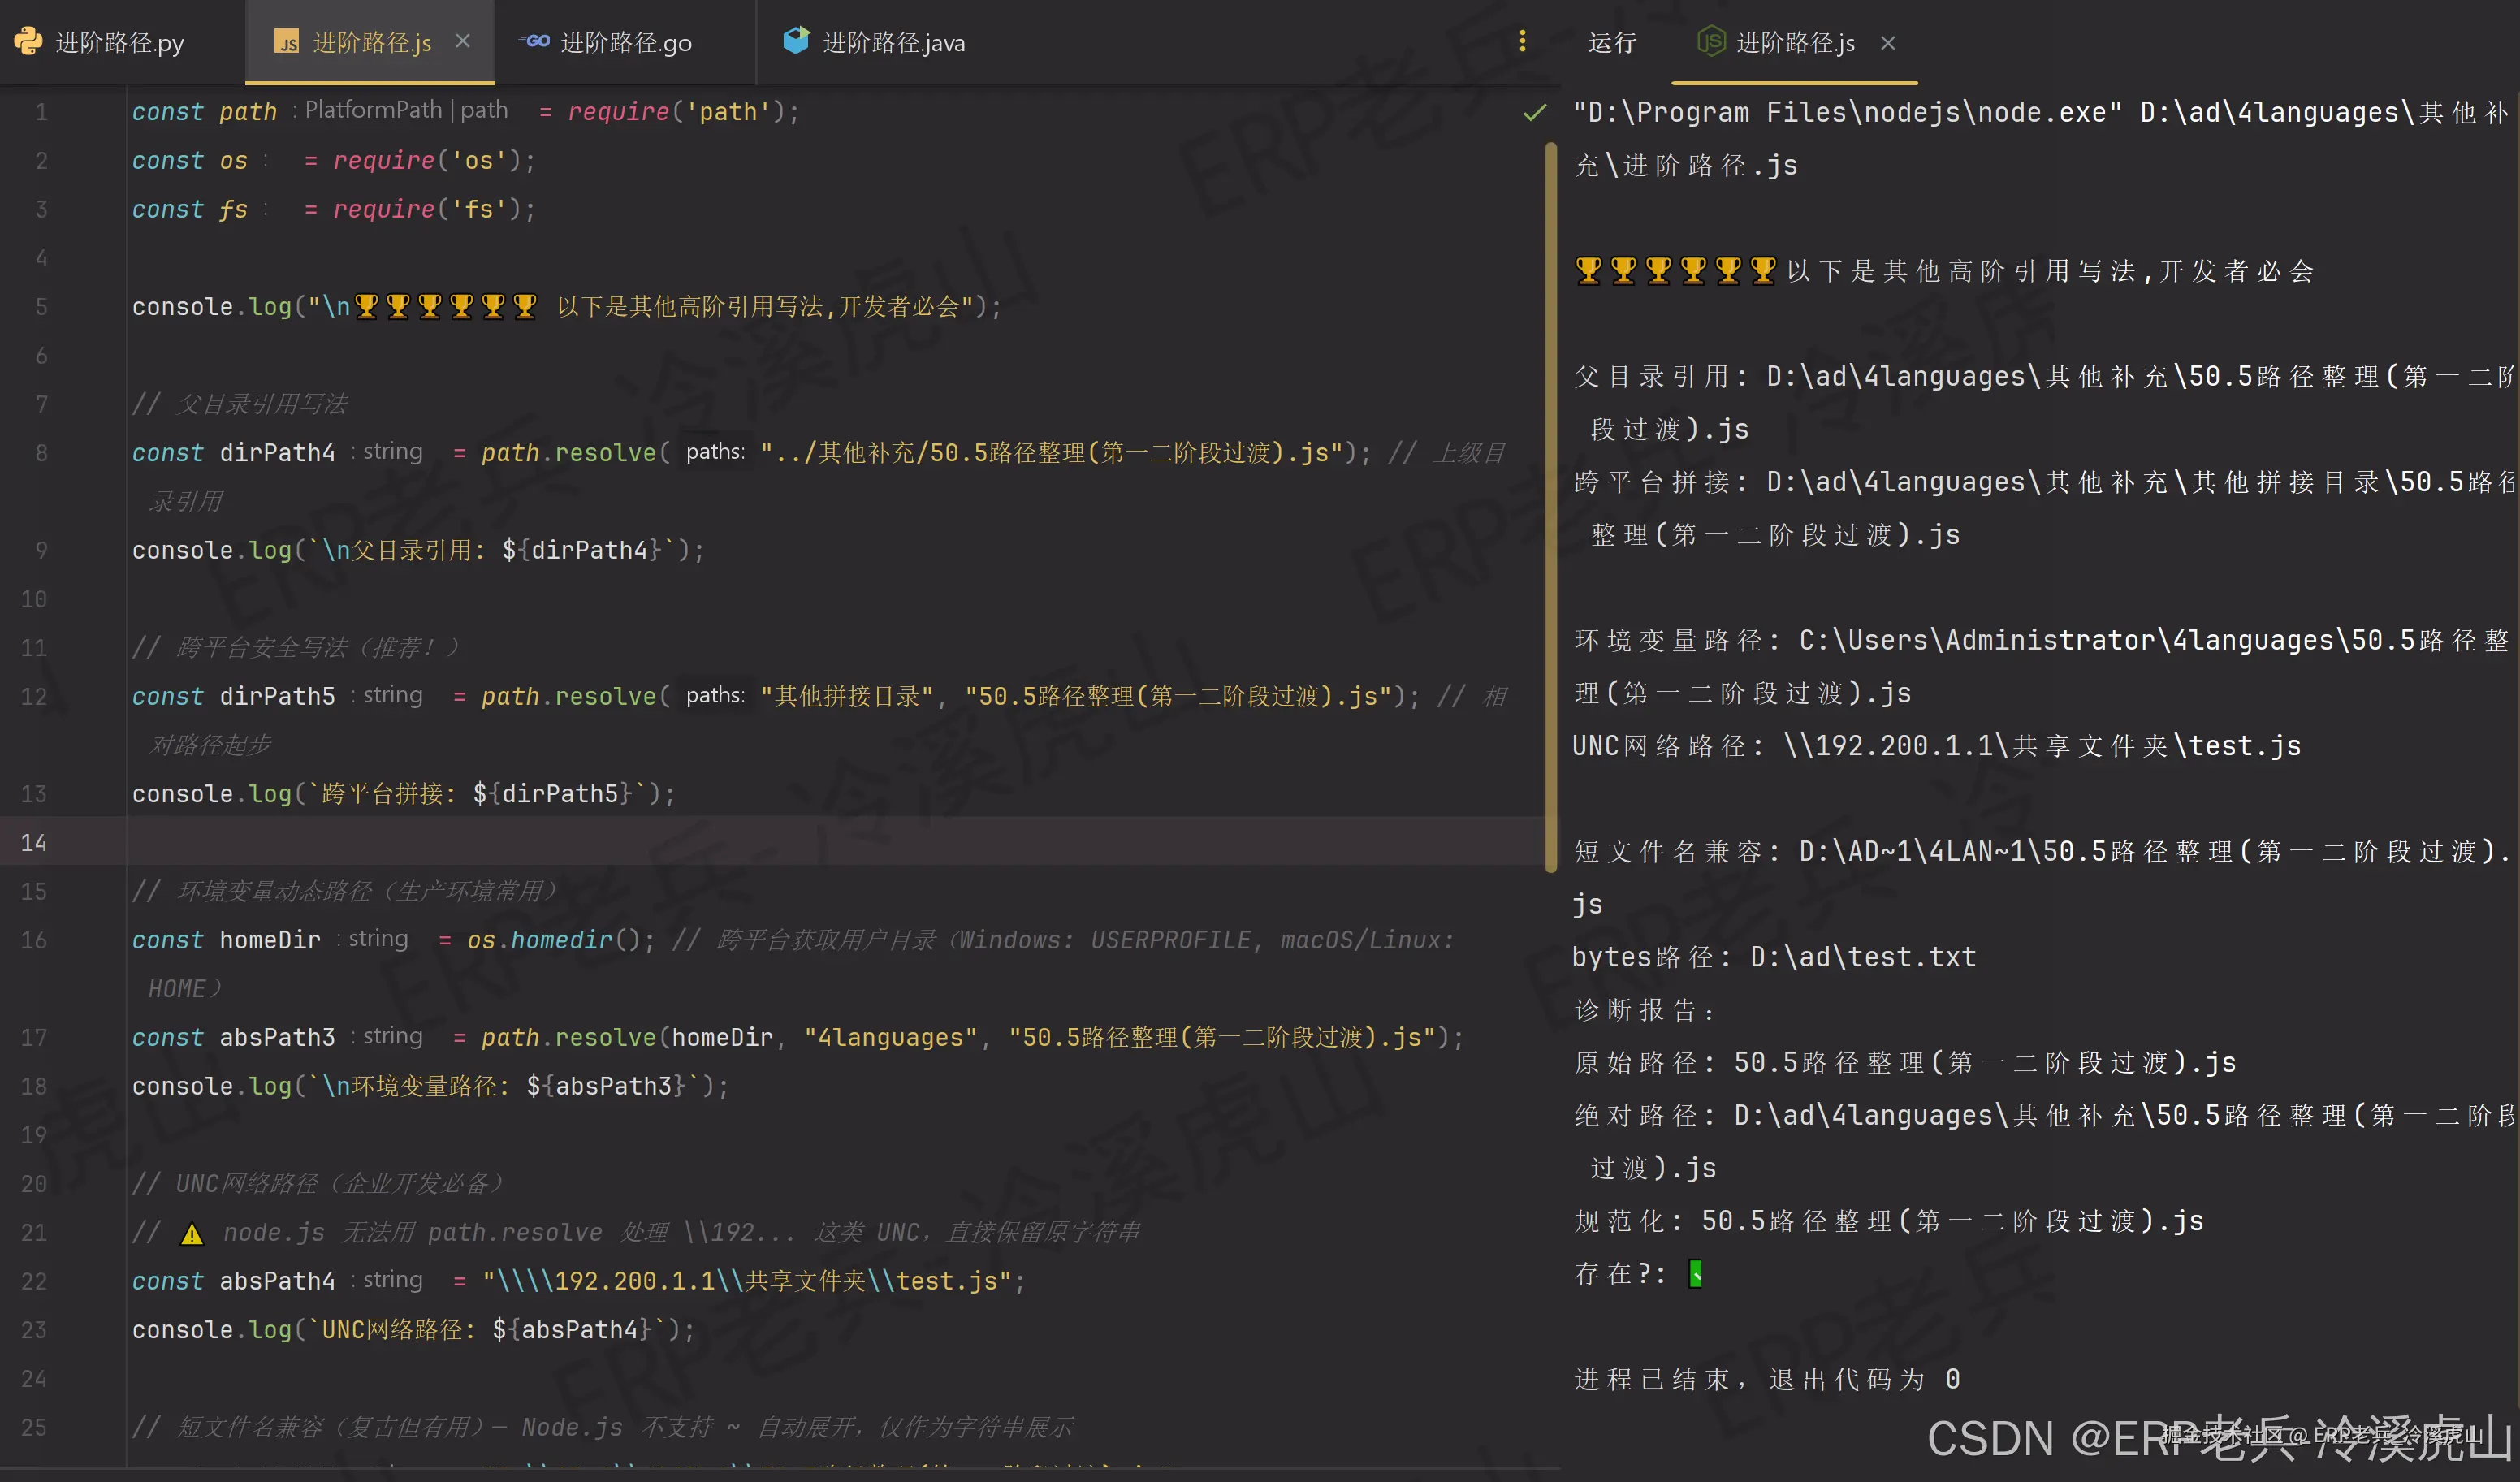The image size is (2520, 1482).
Task: Click the Python file icon on the 进阶路径.py tab
Action: pyautogui.click(x=28, y=41)
